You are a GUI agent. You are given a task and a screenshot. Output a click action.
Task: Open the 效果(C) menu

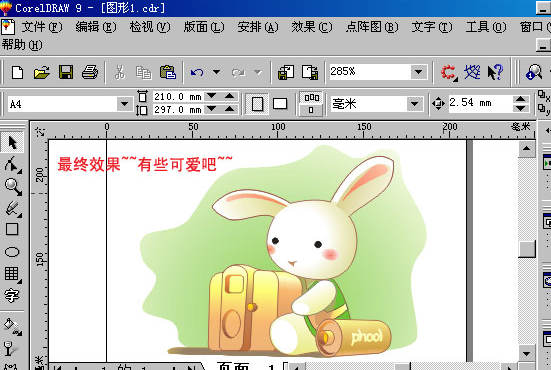[x=311, y=27]
